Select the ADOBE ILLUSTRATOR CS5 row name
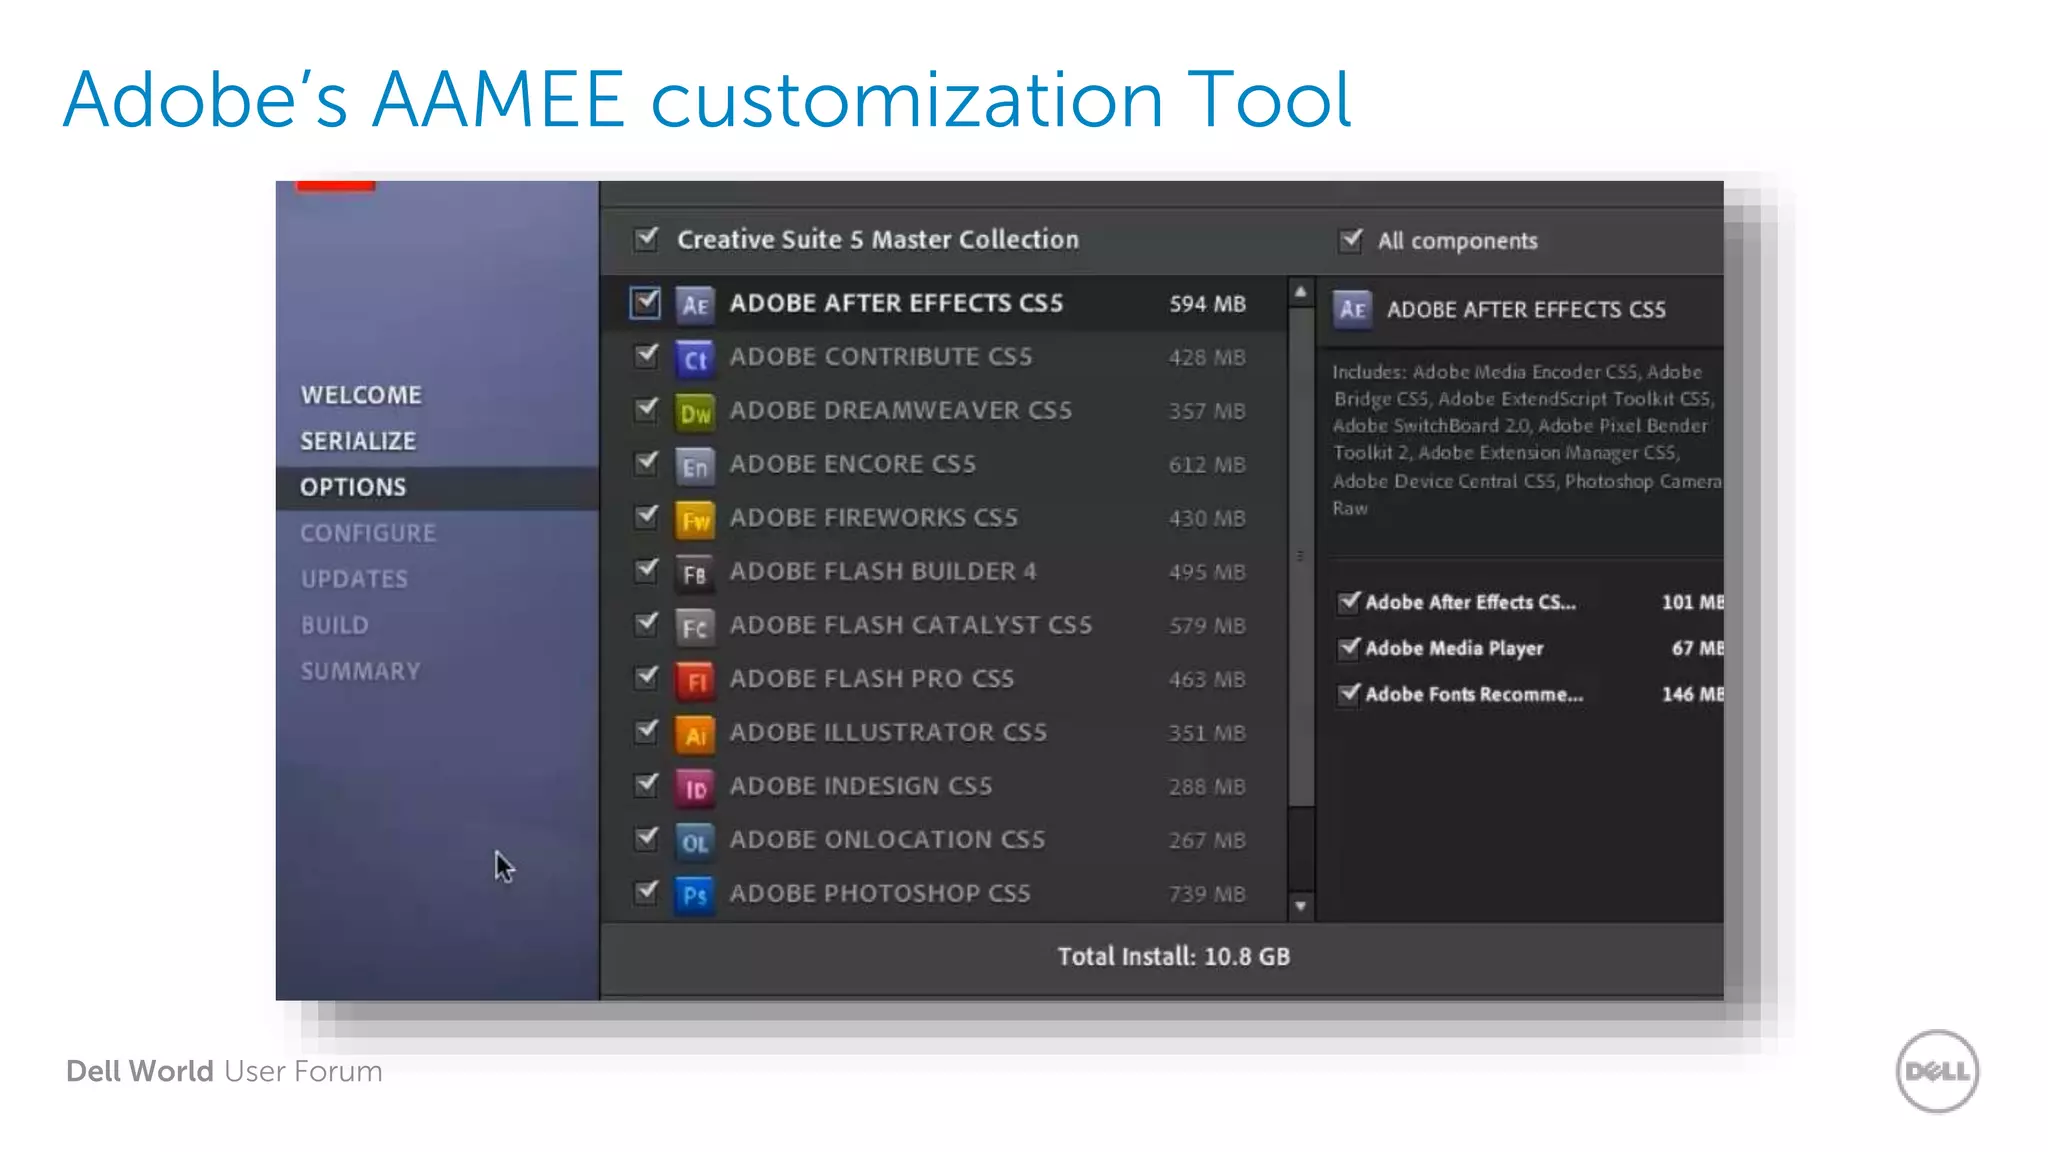 888,732
